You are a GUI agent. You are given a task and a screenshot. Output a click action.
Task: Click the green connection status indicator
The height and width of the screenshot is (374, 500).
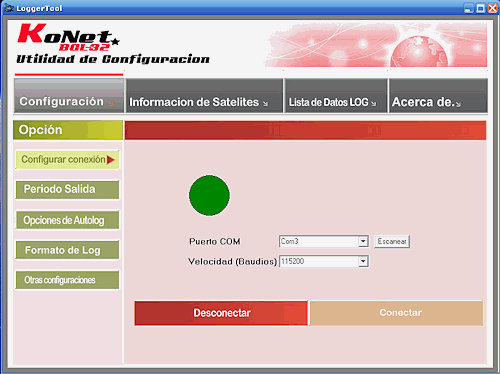tap(209, 195)
